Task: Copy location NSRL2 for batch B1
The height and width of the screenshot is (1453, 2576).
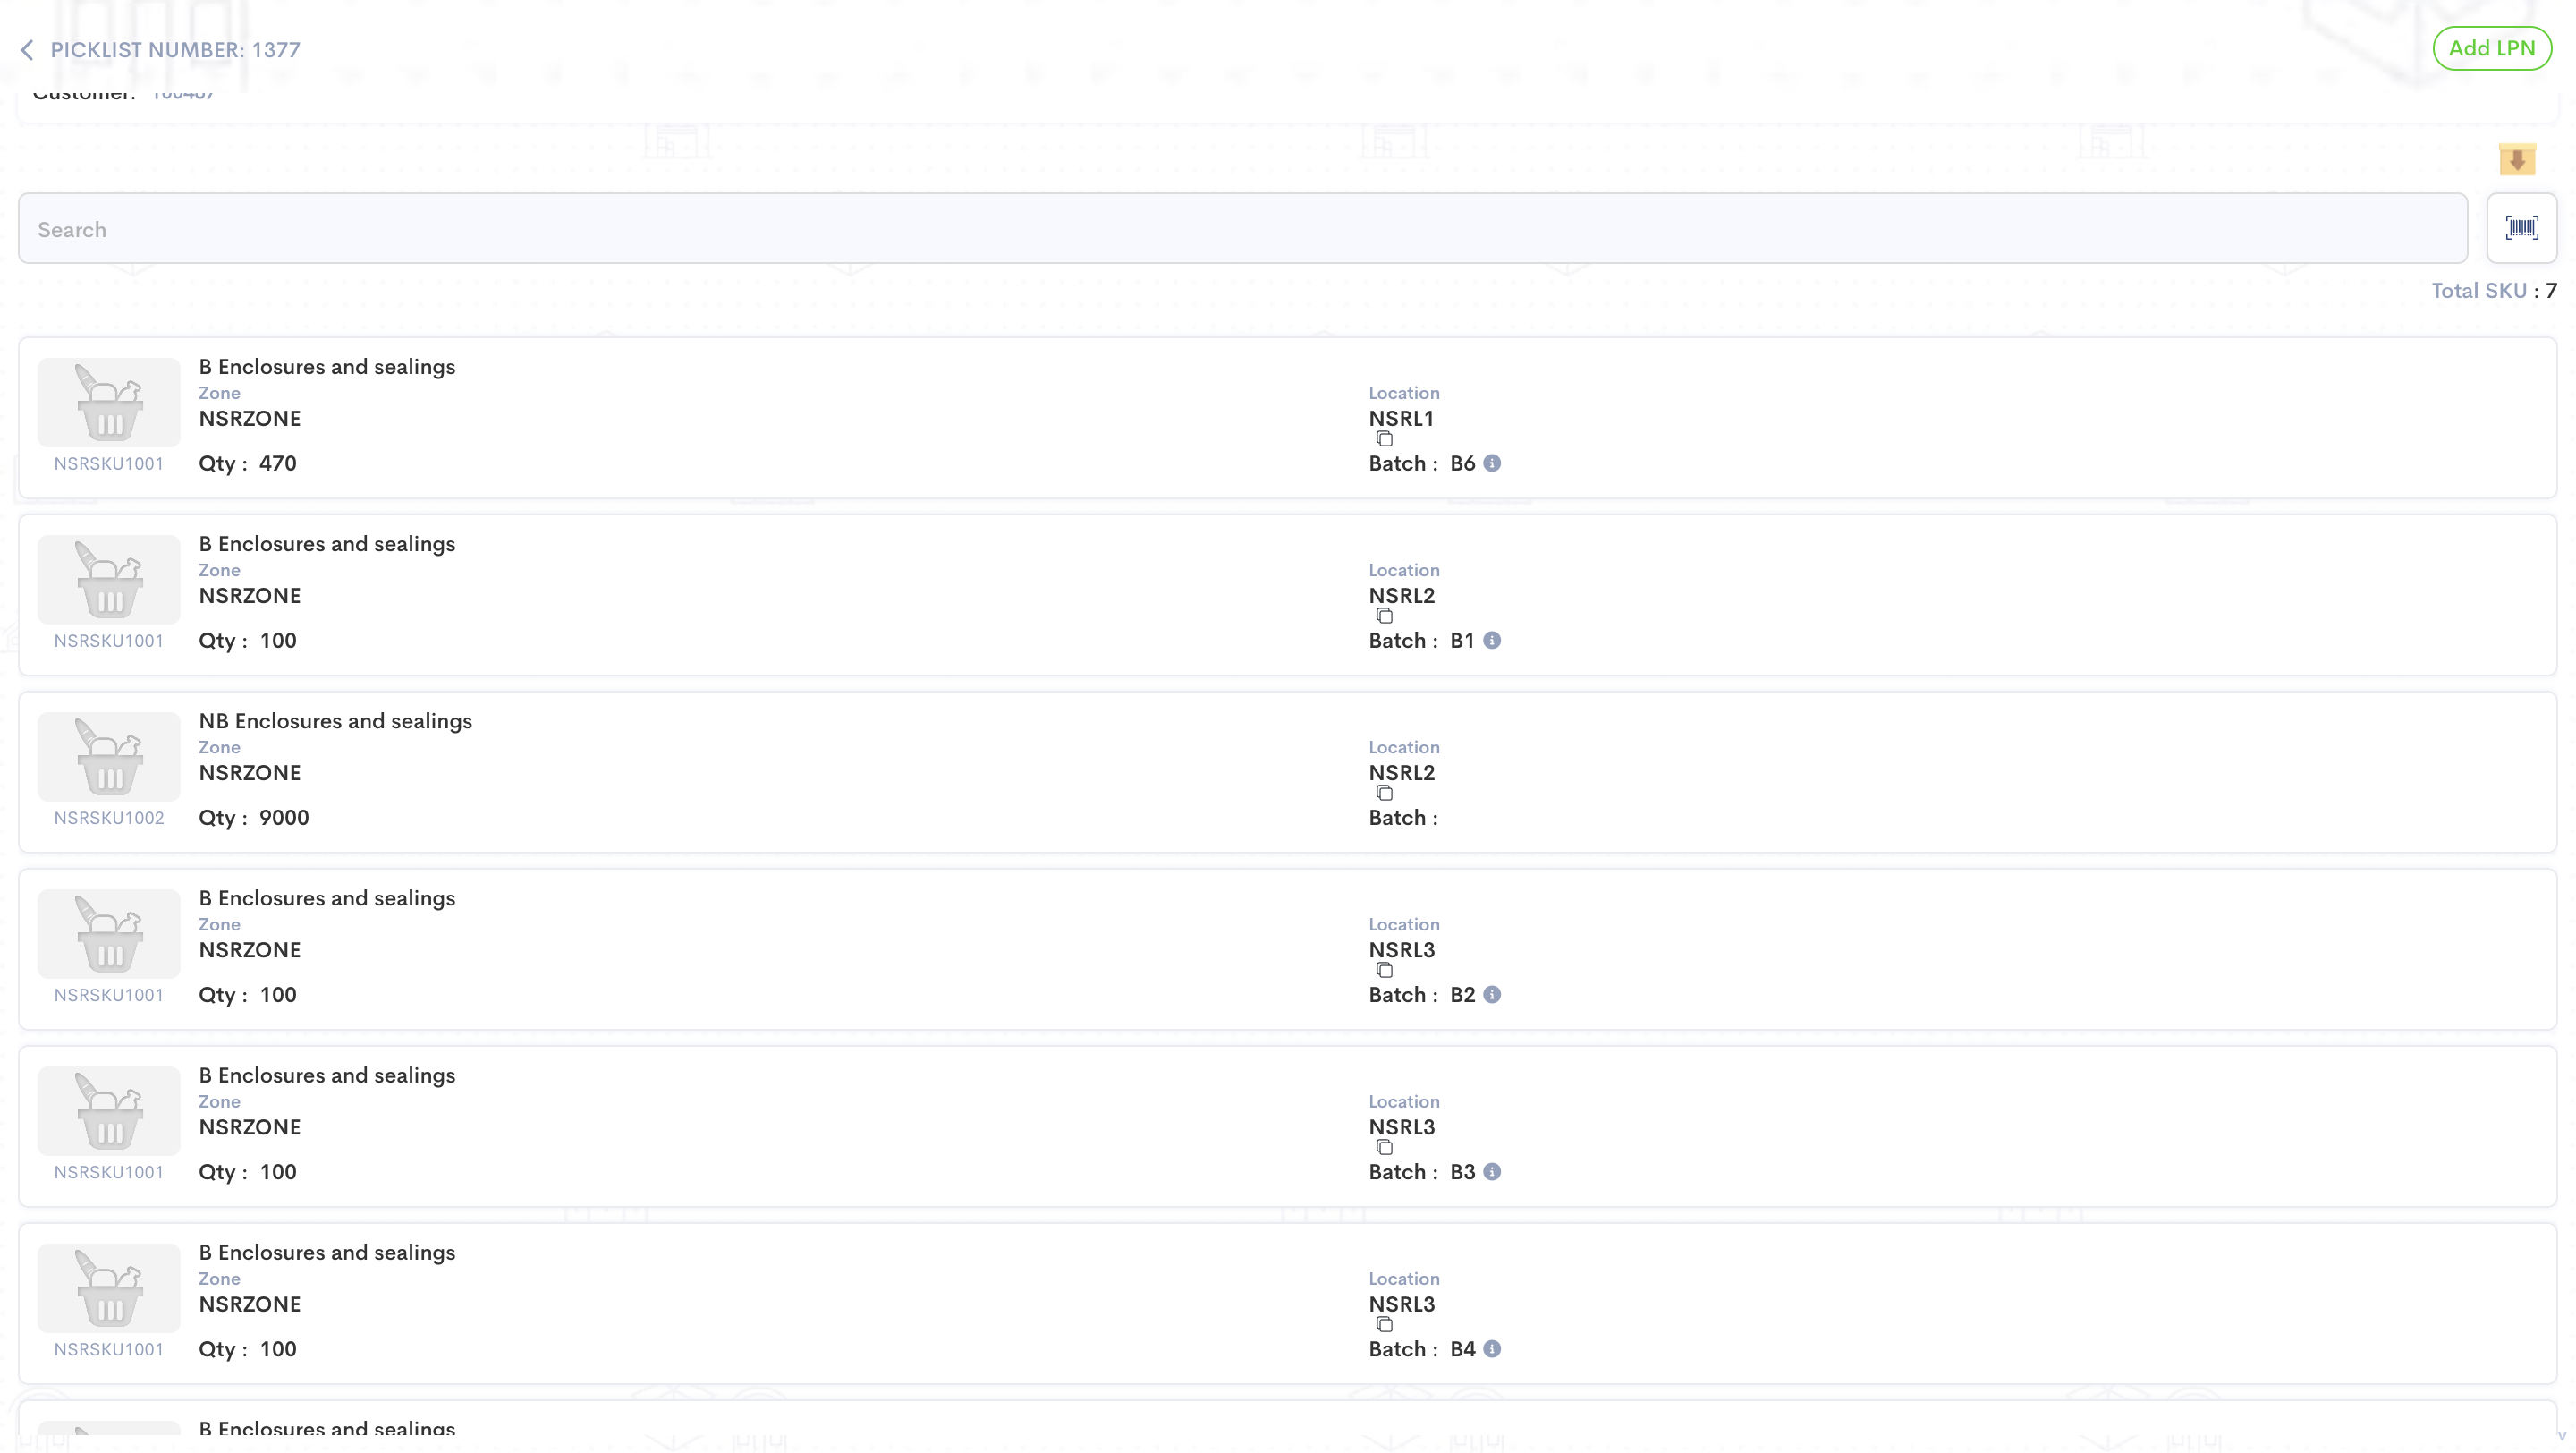Action: [x=1384, y=616]
